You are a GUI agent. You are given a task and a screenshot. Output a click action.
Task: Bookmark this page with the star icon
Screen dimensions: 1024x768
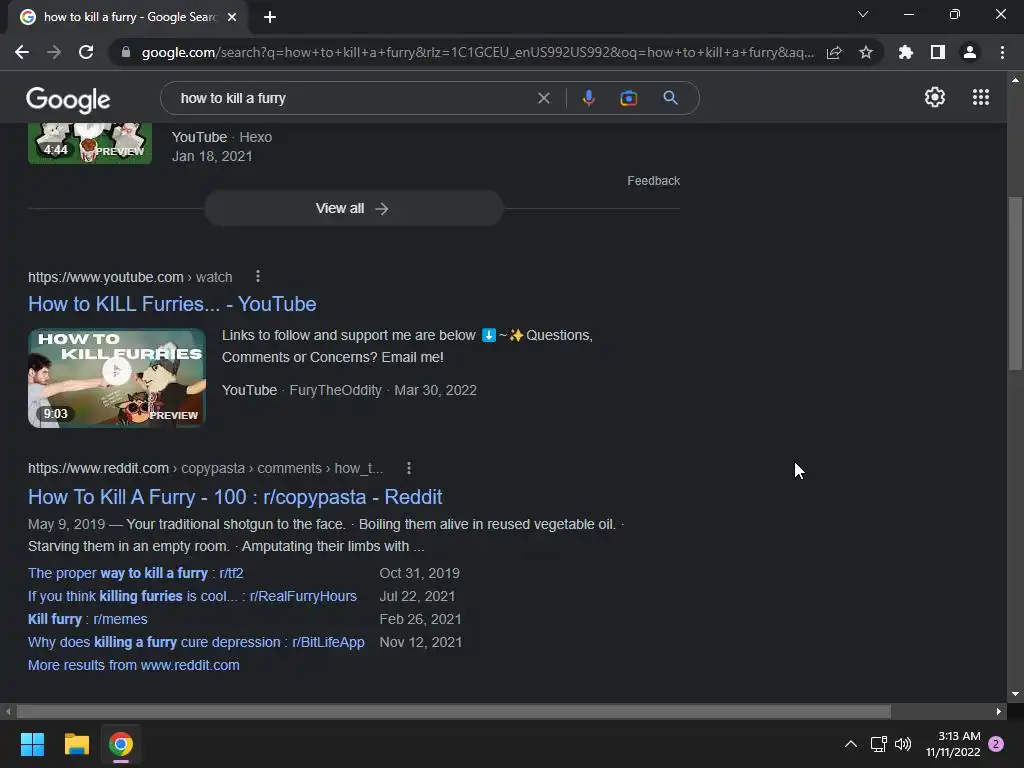865,52
